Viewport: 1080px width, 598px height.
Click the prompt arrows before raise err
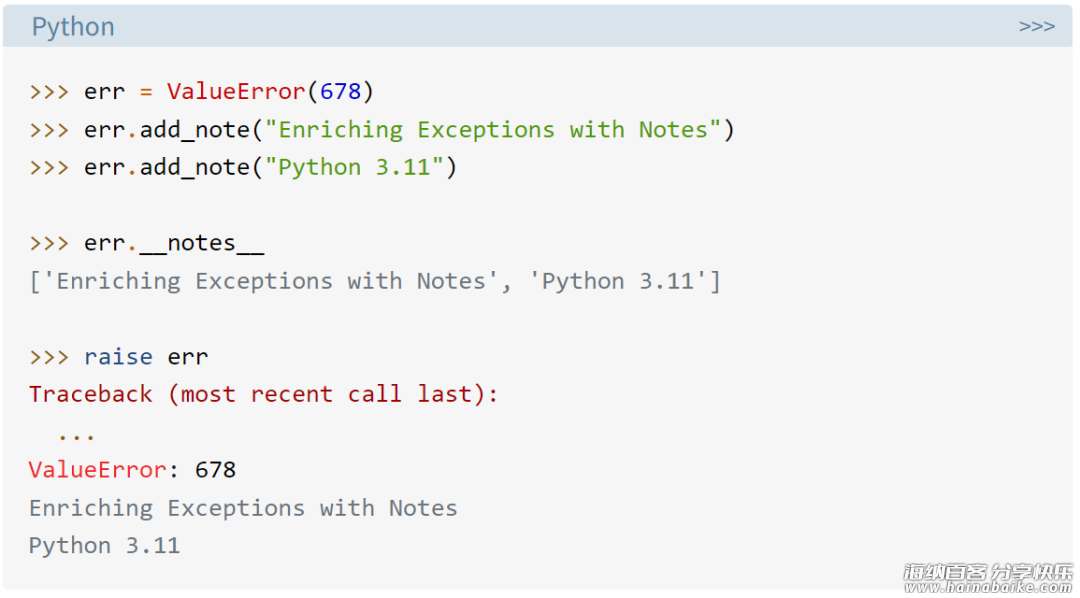(49, 357)
